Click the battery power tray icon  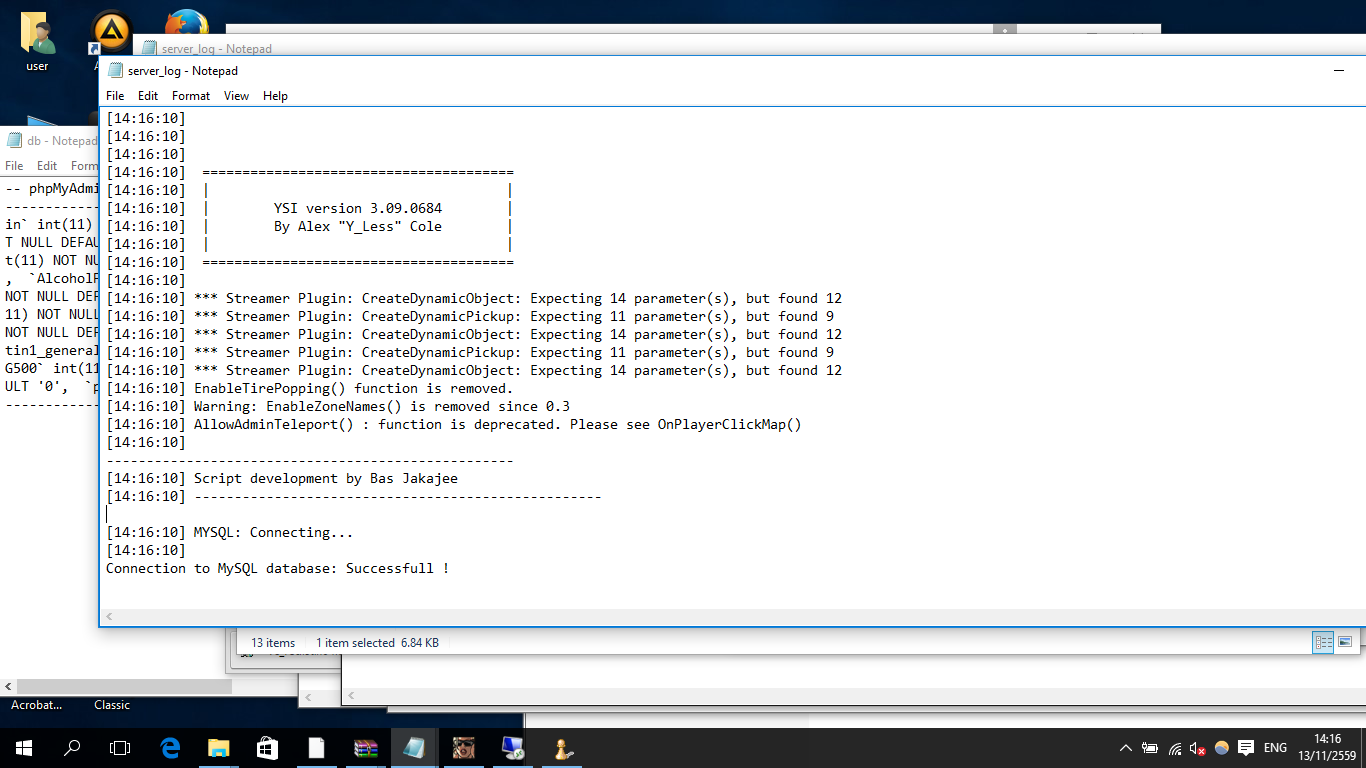tap(1150, 747)
